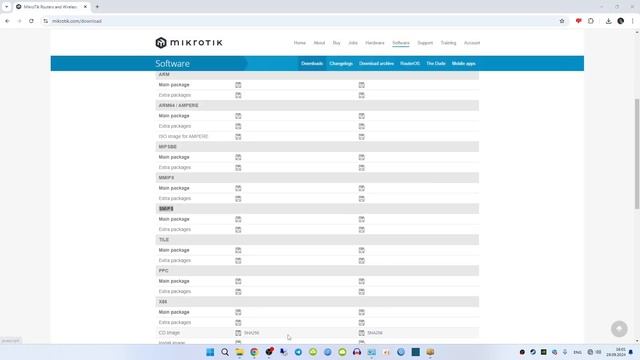Open the Home navigation link
This screenshot has width=640, height=360.
coord(300,43)
